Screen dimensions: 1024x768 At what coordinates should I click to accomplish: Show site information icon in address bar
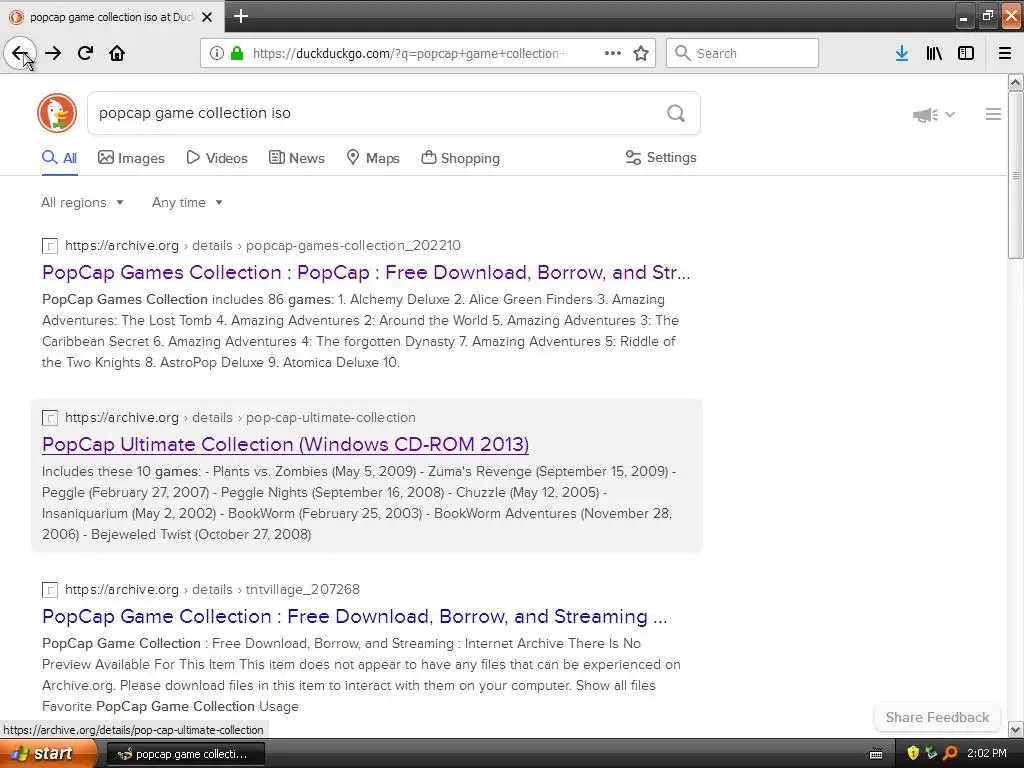(216, 53)
